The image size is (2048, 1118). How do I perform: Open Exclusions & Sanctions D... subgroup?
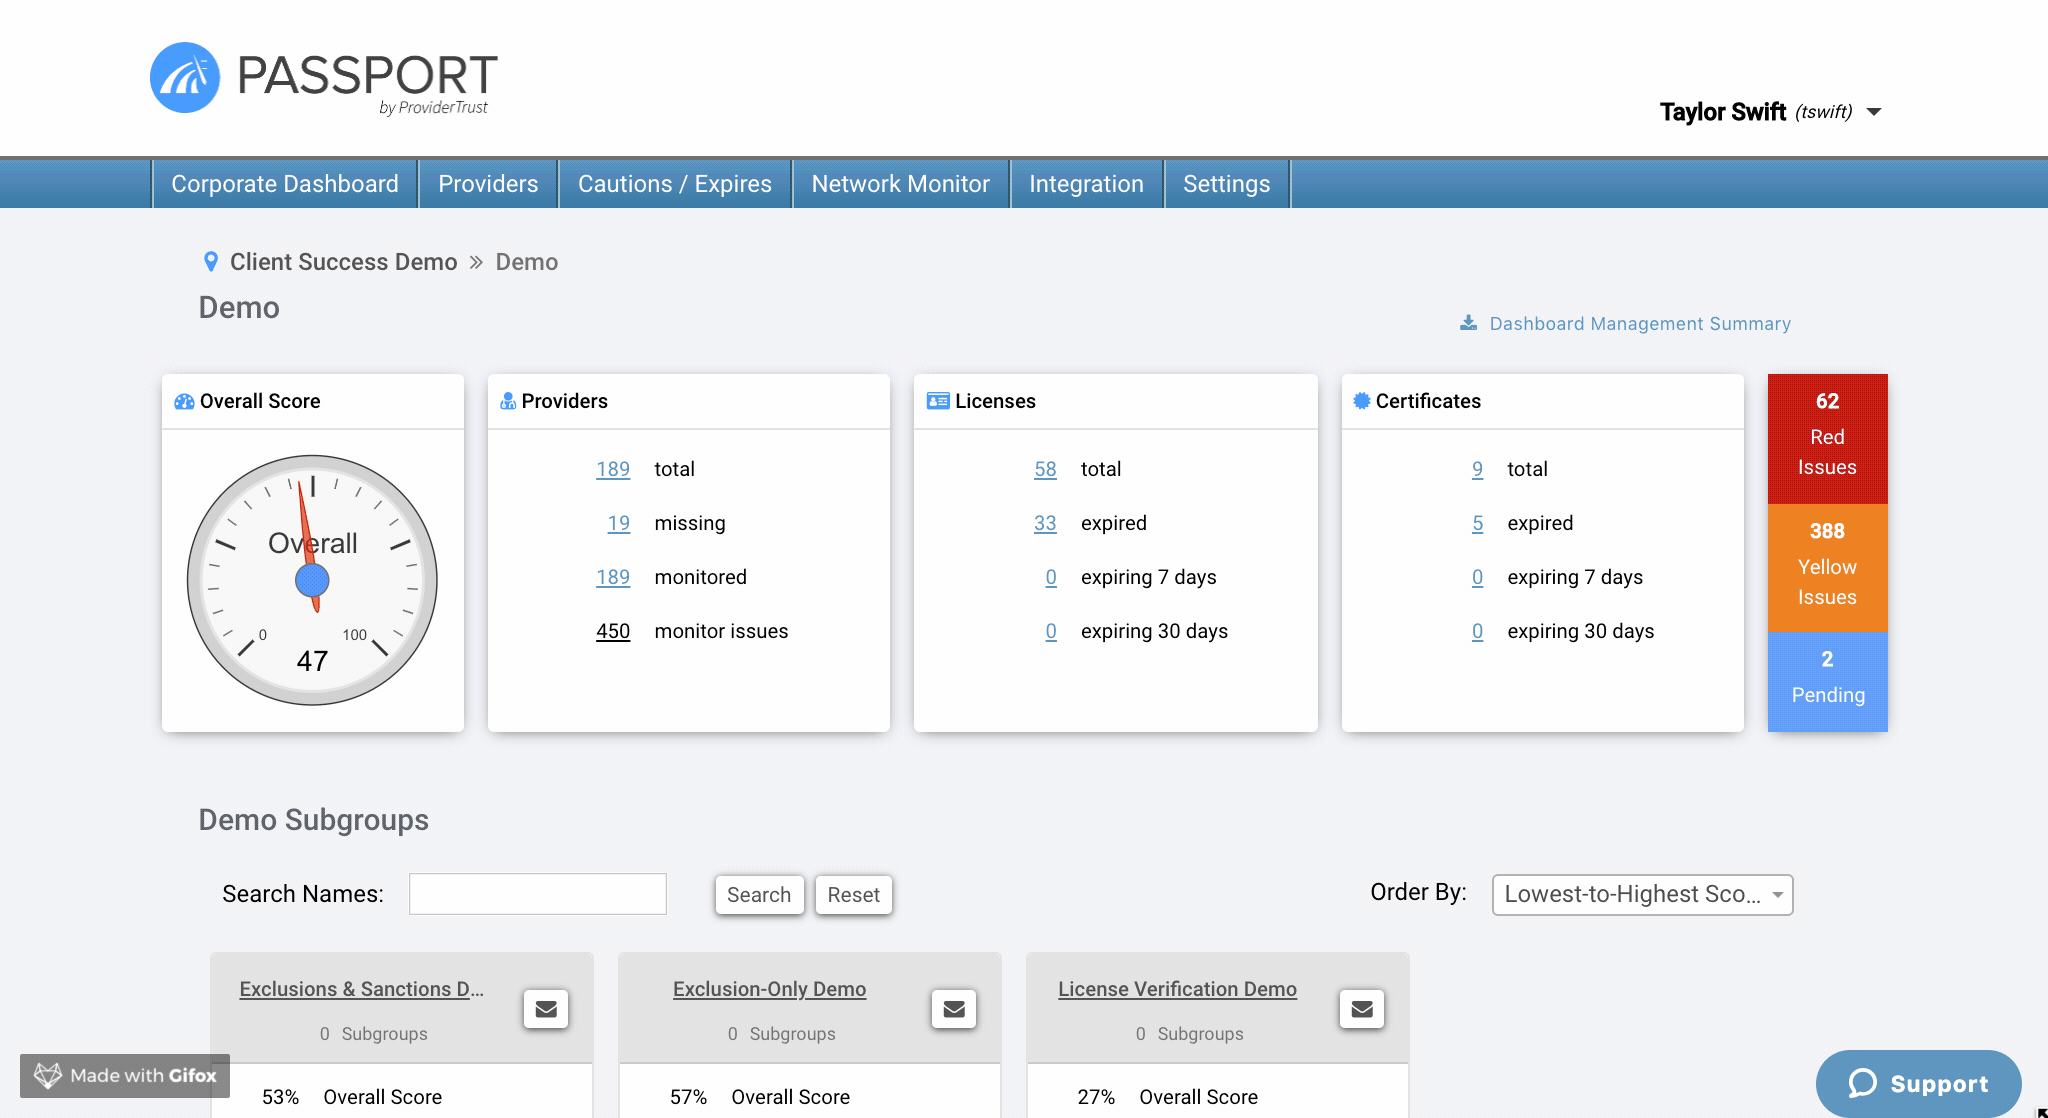click(x=362, y=989)
